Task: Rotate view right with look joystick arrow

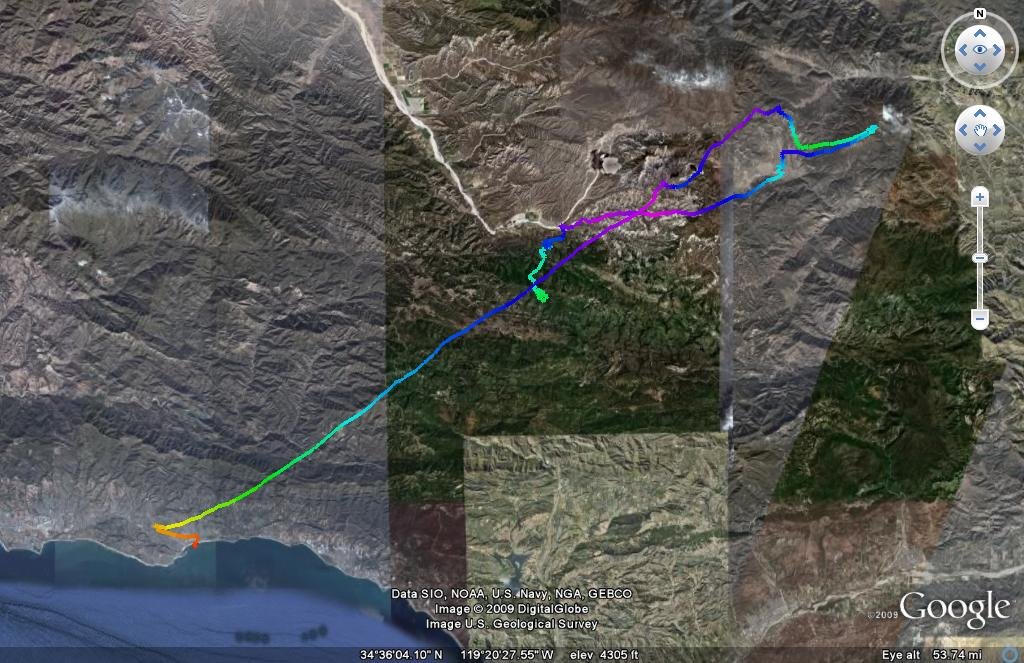Action: point(997,50)
